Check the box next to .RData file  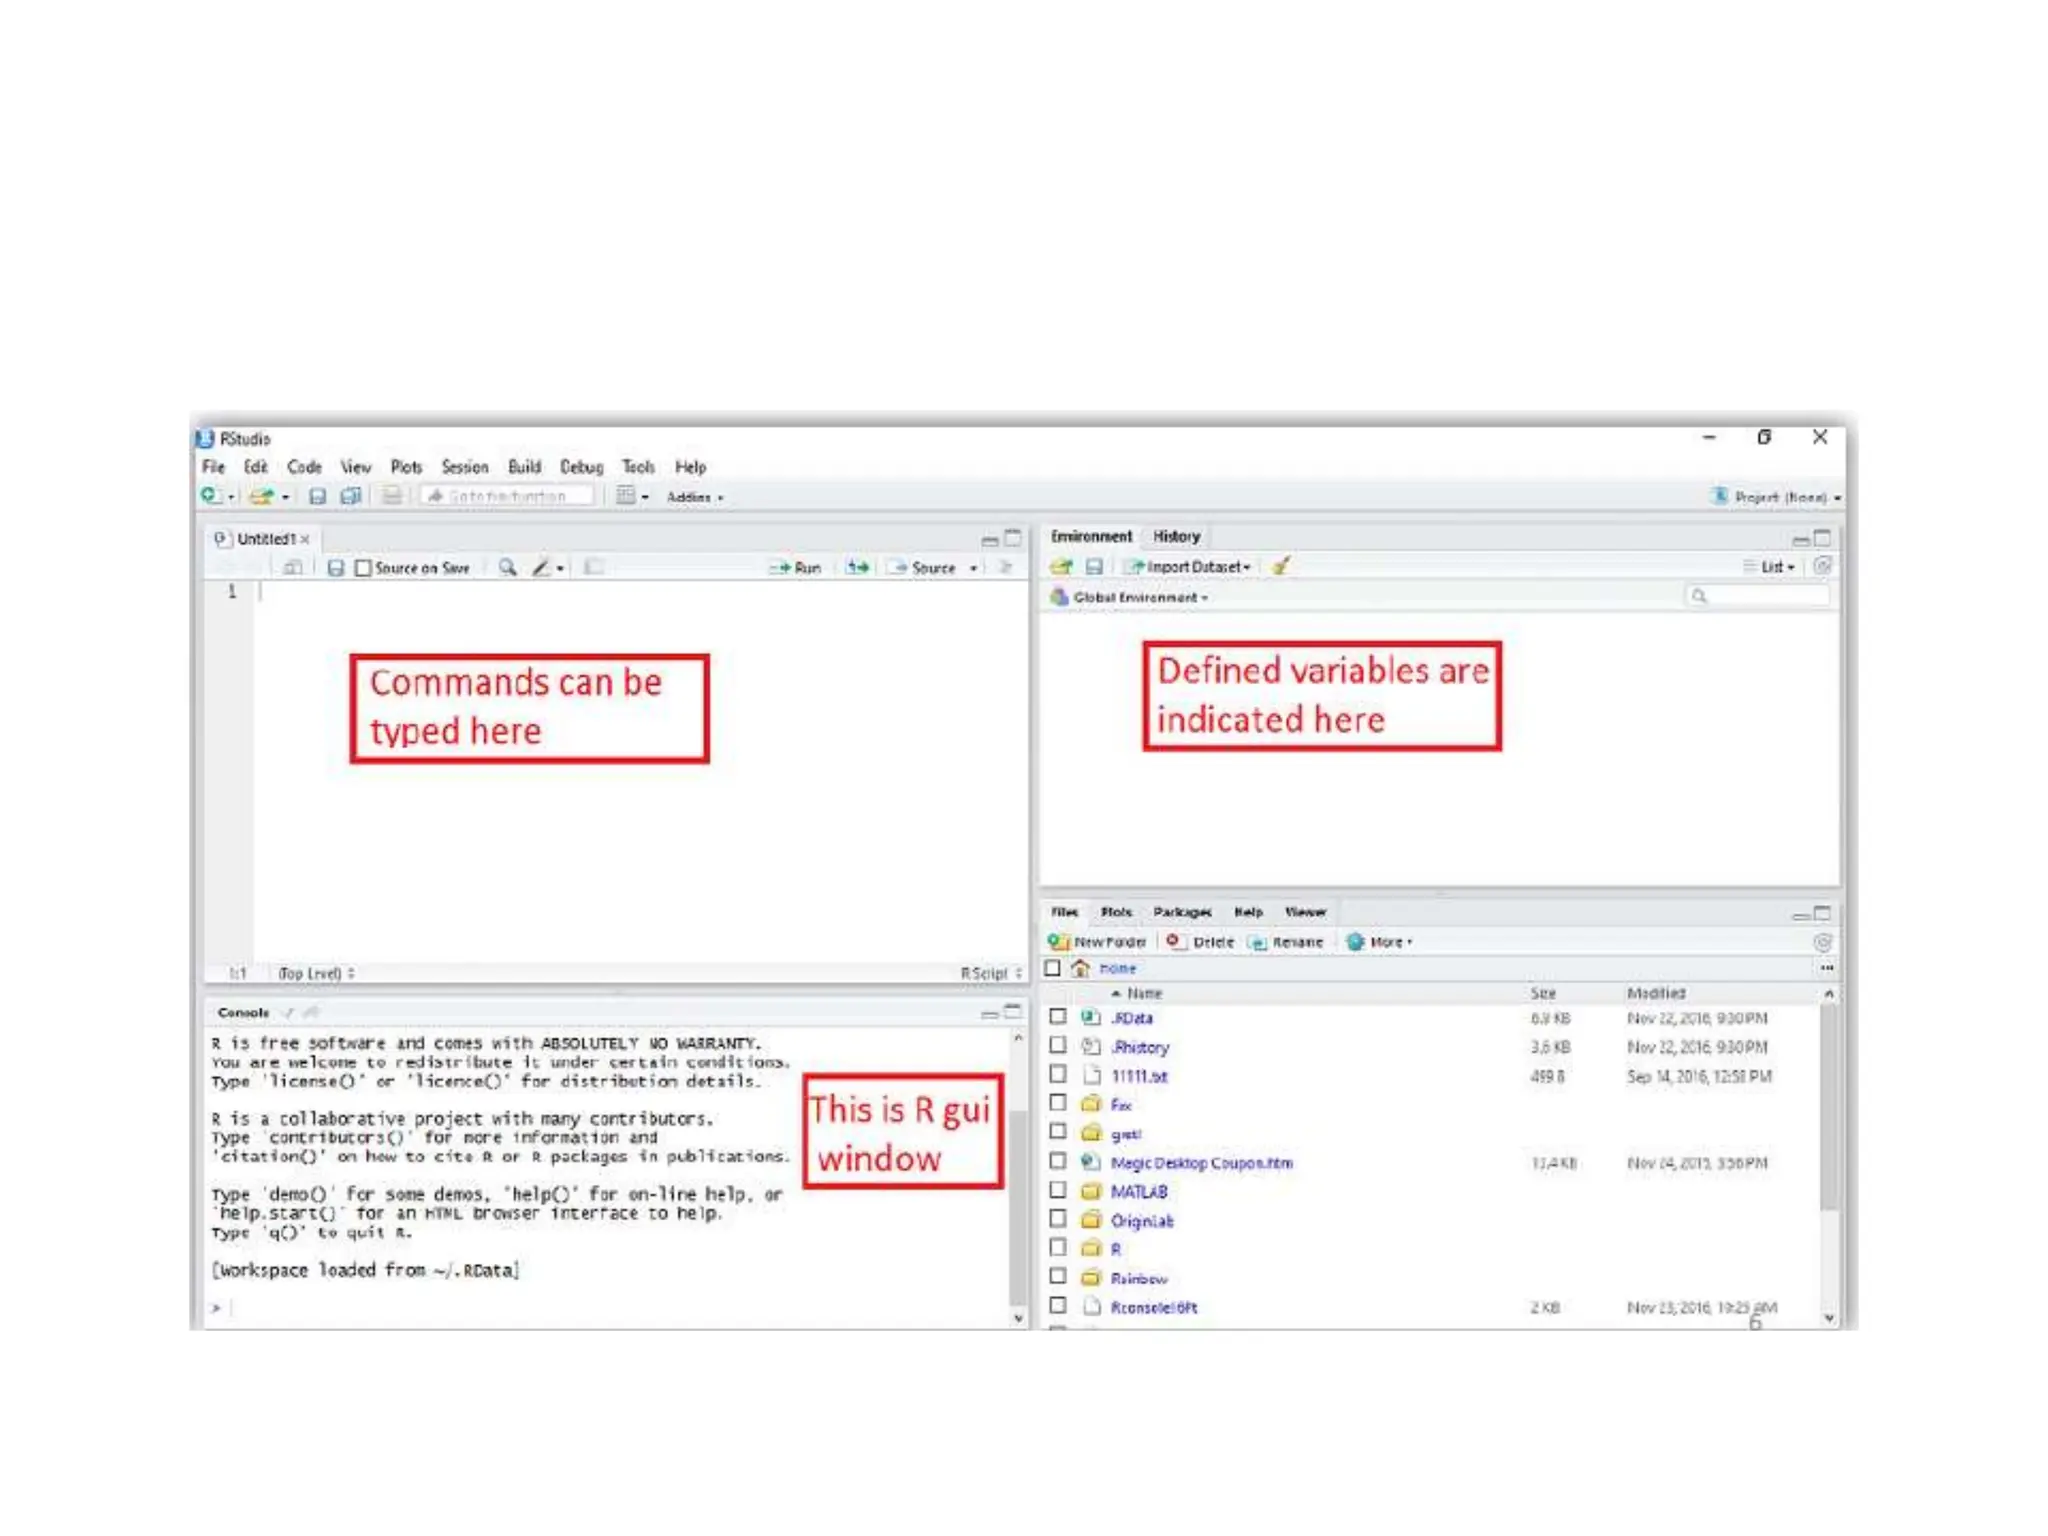1058,1017
